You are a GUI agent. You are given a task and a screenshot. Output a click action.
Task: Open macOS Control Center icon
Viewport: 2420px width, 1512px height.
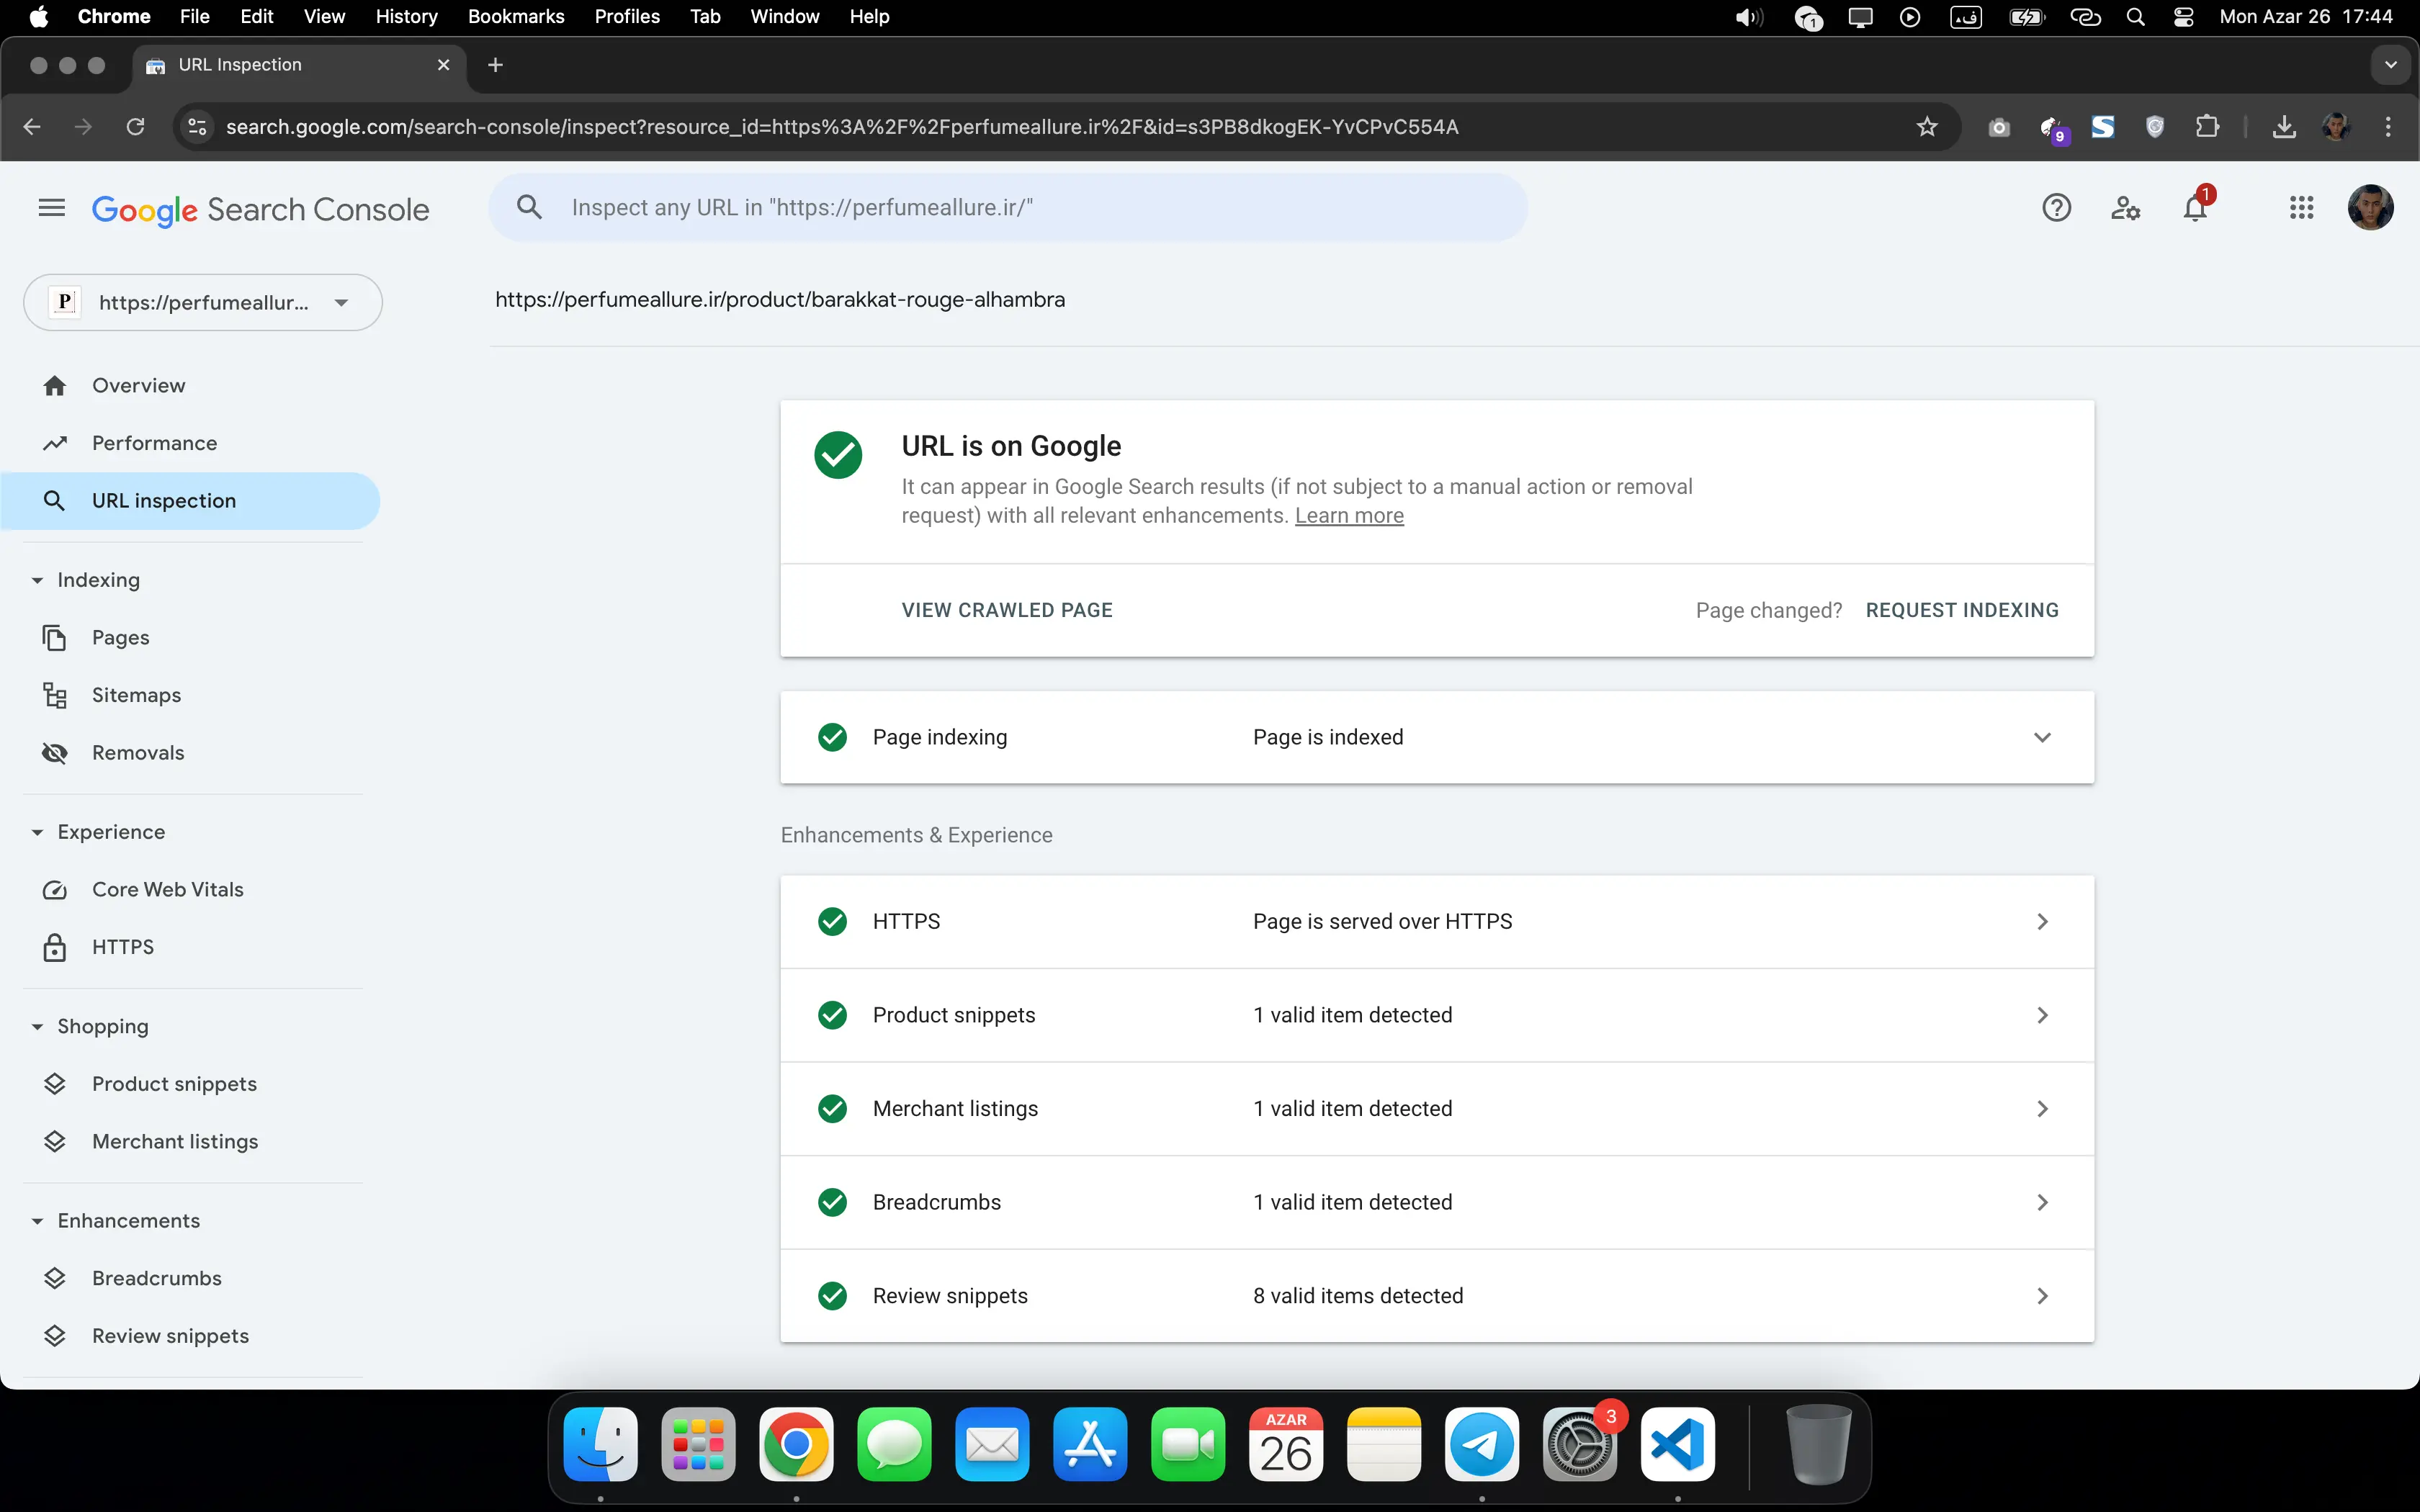[x=2183, y=17]
